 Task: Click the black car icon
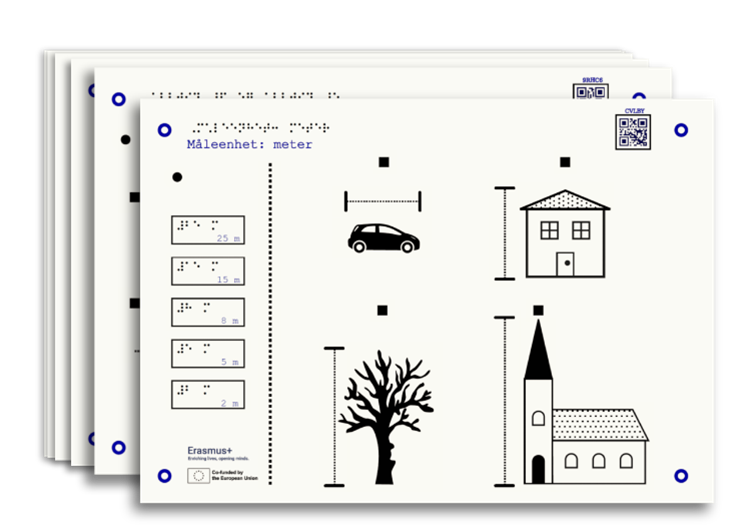click(x=383, y=238)
